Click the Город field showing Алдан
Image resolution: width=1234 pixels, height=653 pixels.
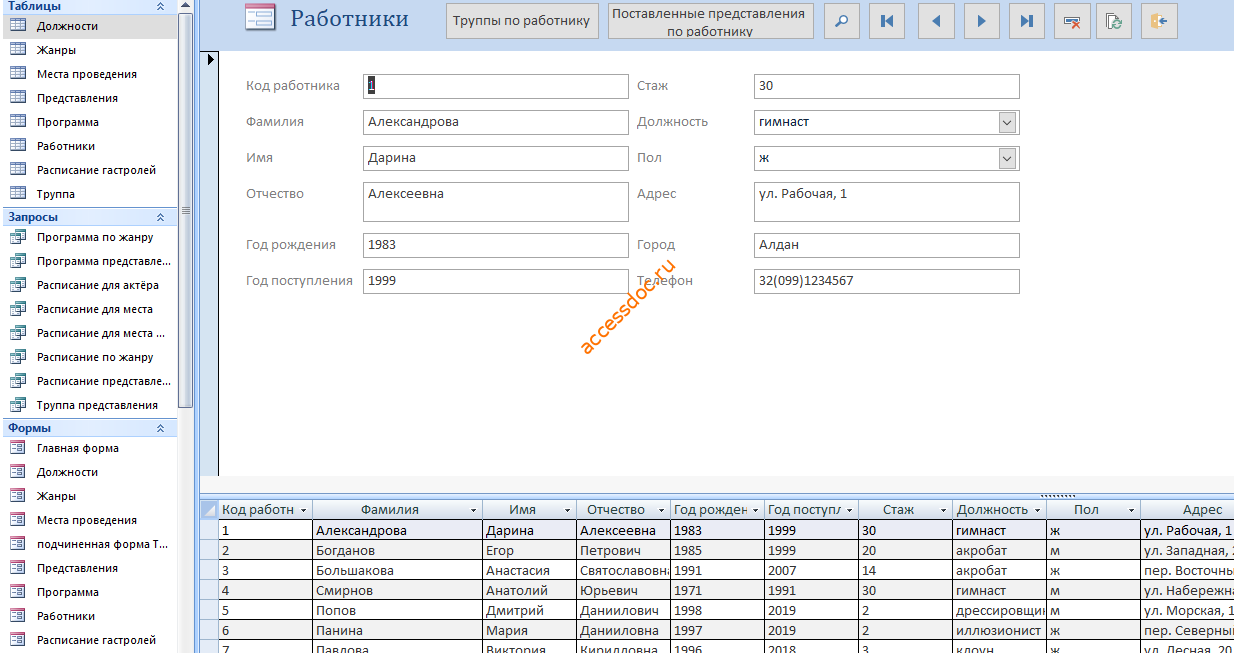point(887,245)
